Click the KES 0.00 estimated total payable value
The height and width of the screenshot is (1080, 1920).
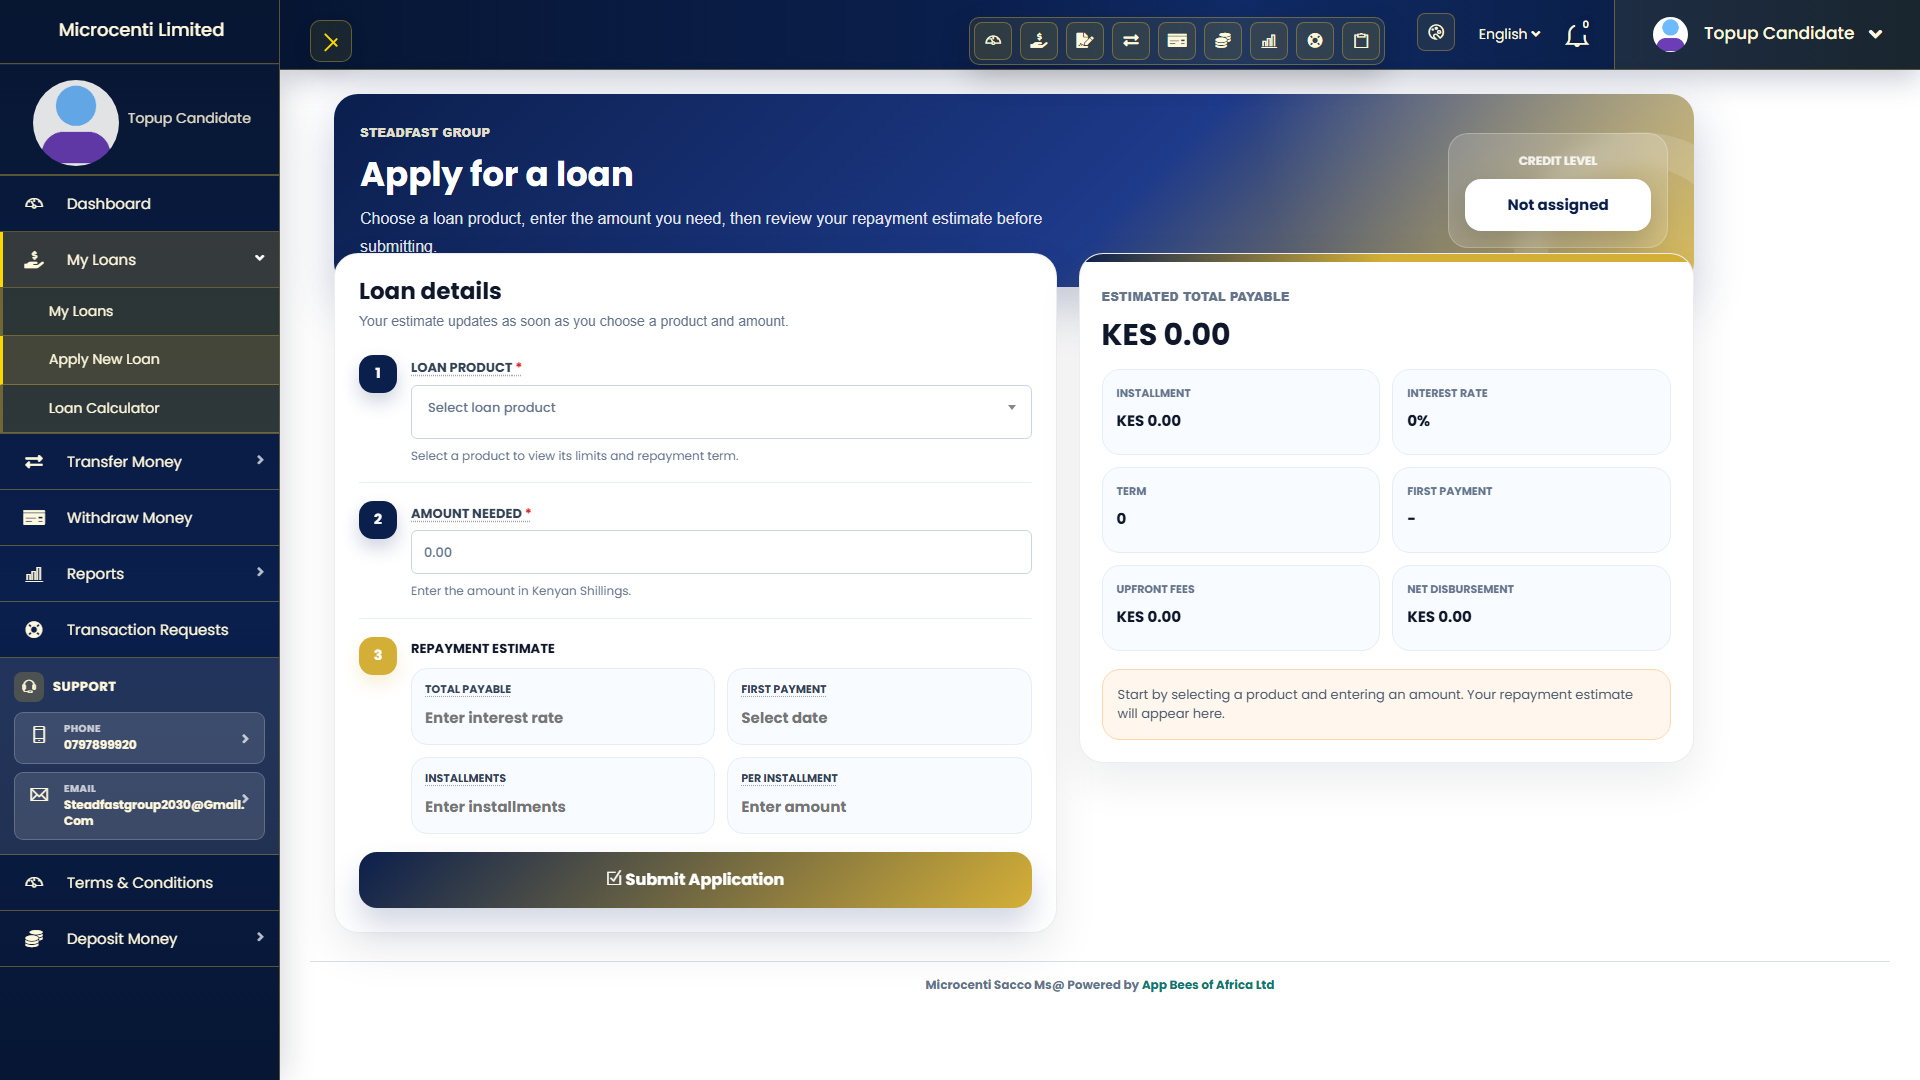[x=1166, y=335]
